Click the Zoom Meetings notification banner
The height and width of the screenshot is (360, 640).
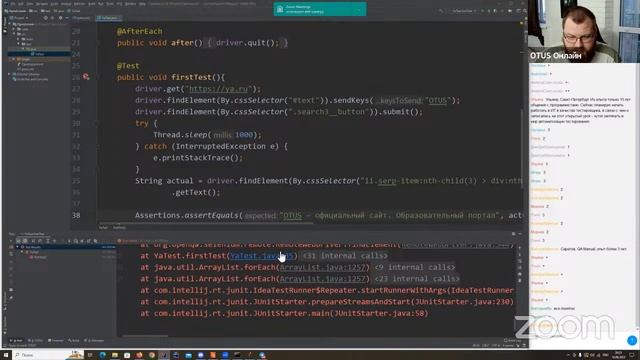pyautogui.click(x=320, y=9)
